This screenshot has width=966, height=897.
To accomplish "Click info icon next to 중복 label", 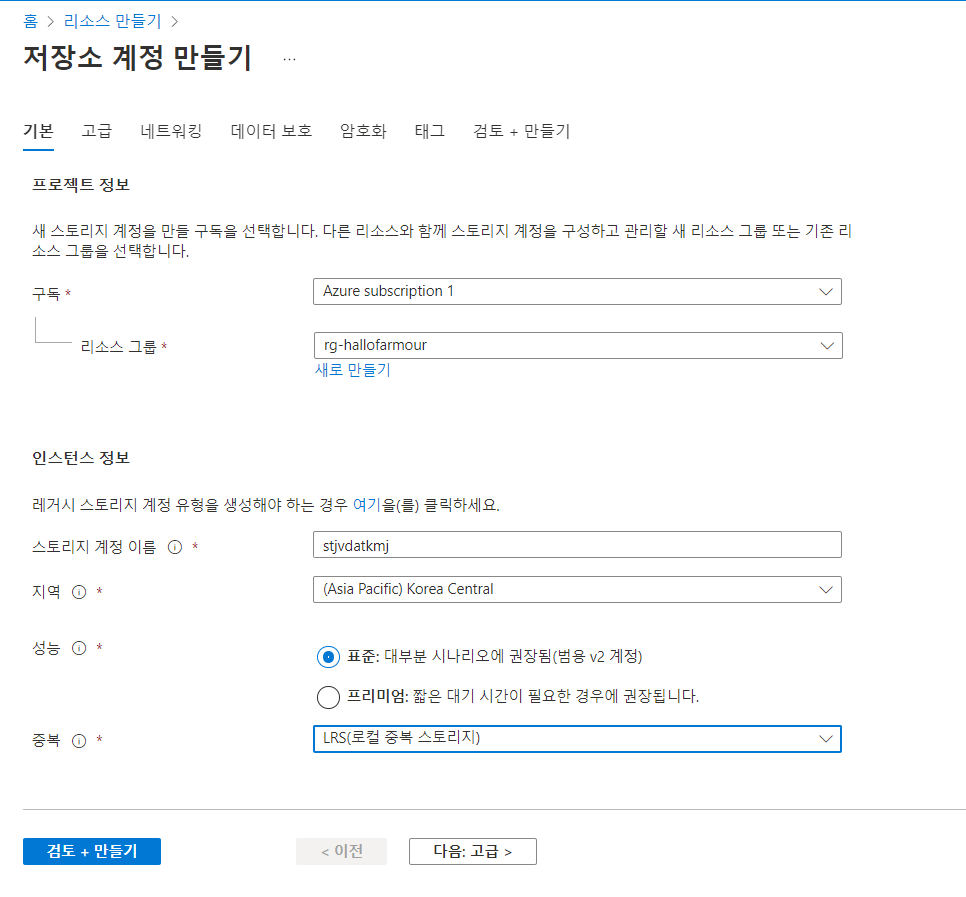I will point(79,741).
